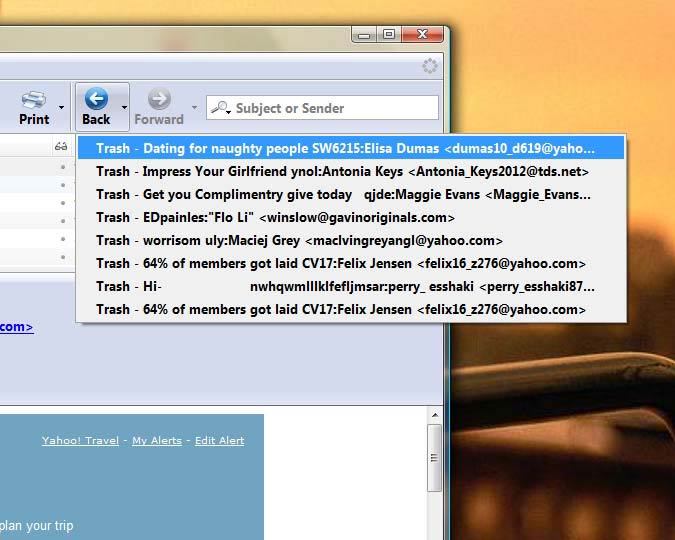Select history entry EDpainles Flo Li
The height and width of the screenshot is (540, 675).
tap(351, 217)
